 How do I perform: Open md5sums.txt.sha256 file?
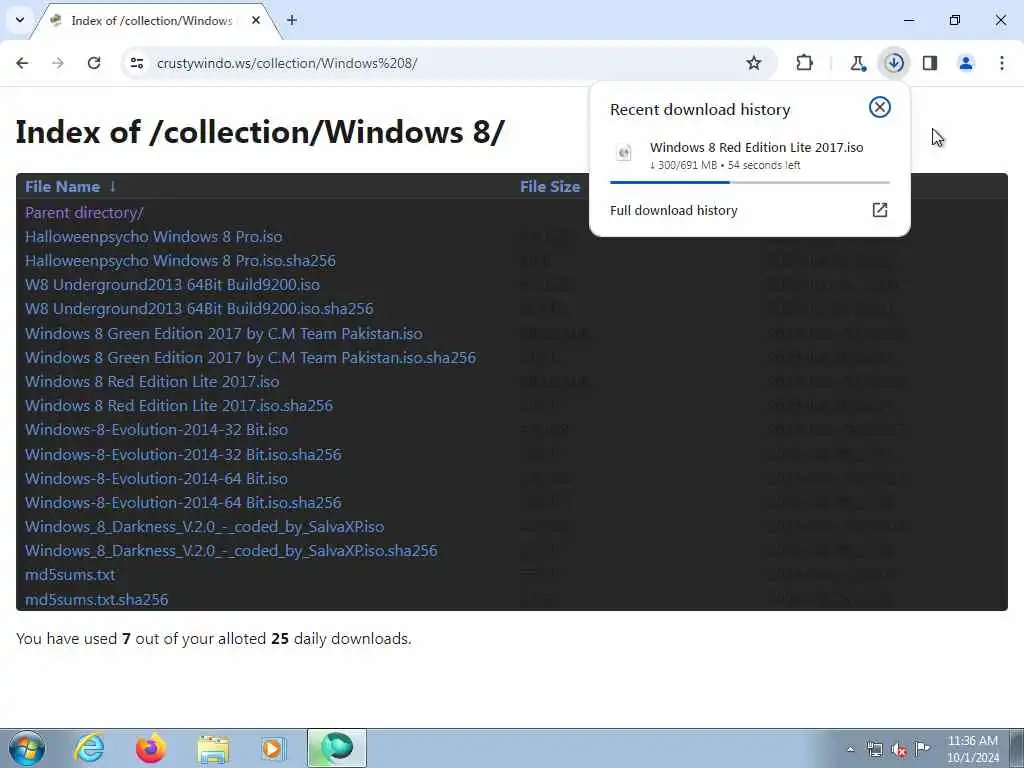tap(97, 600)
